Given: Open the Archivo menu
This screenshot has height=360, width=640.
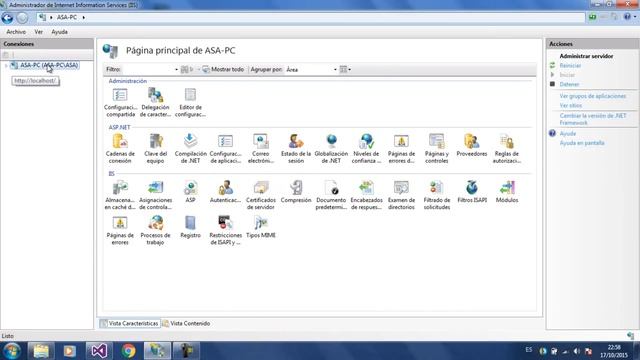Looking at the screenshot, I should click(16, 32).
